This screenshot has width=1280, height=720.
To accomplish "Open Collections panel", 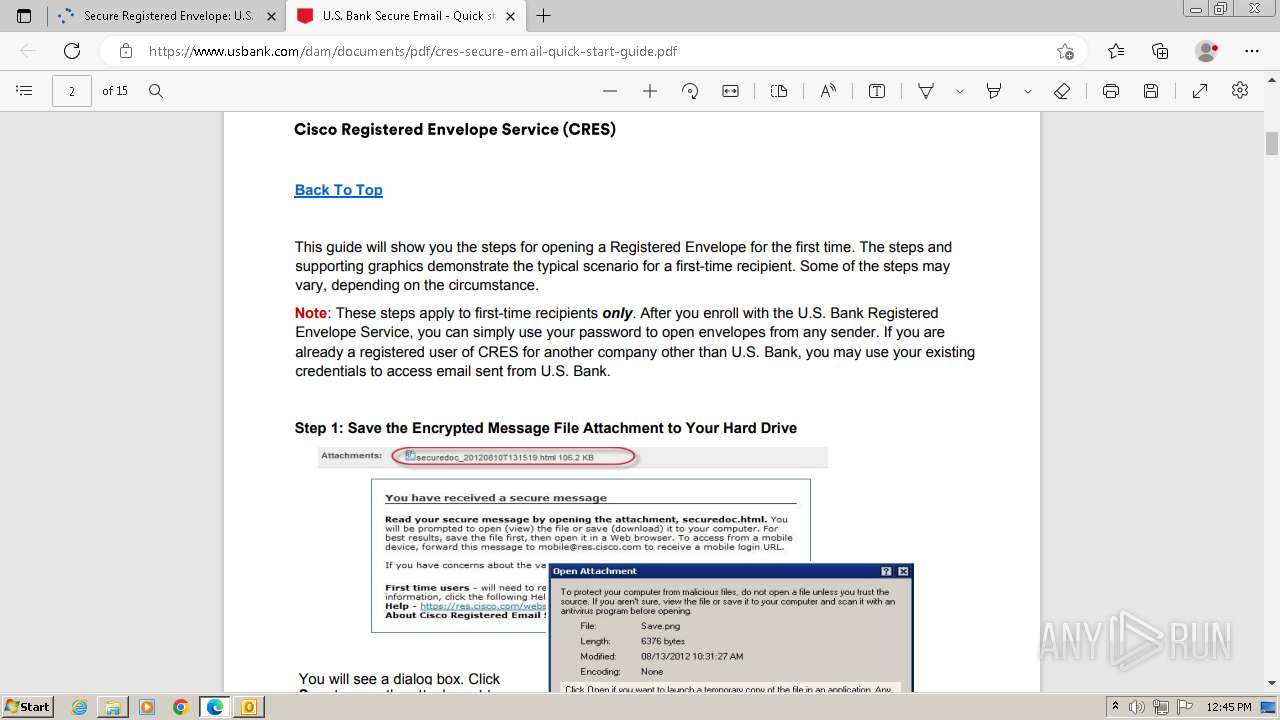I will point(1160,51).
